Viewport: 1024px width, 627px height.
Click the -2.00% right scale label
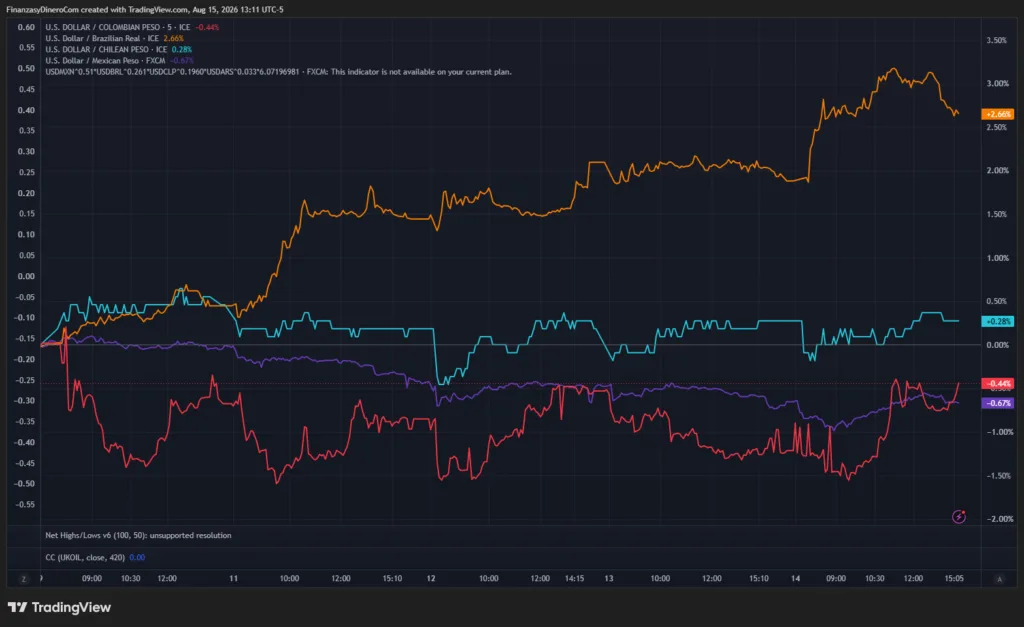[999, 519]
